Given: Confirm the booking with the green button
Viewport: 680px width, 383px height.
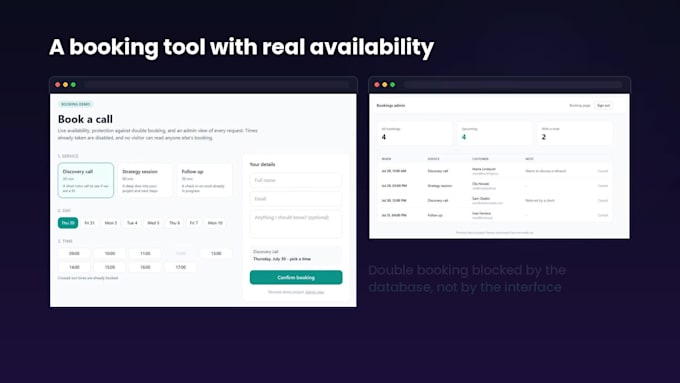Looking at the screenshot, I should (x=296, y=277).
